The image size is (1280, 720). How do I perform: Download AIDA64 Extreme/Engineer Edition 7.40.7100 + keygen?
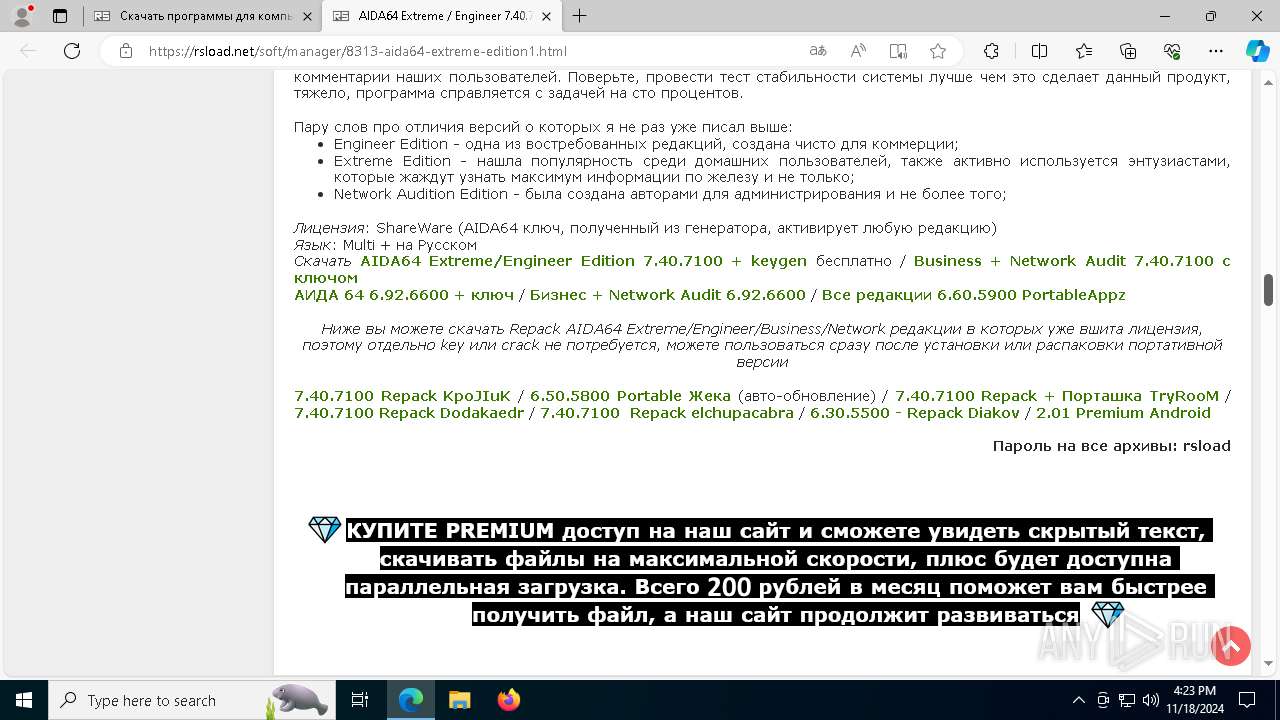pos(583,261)
